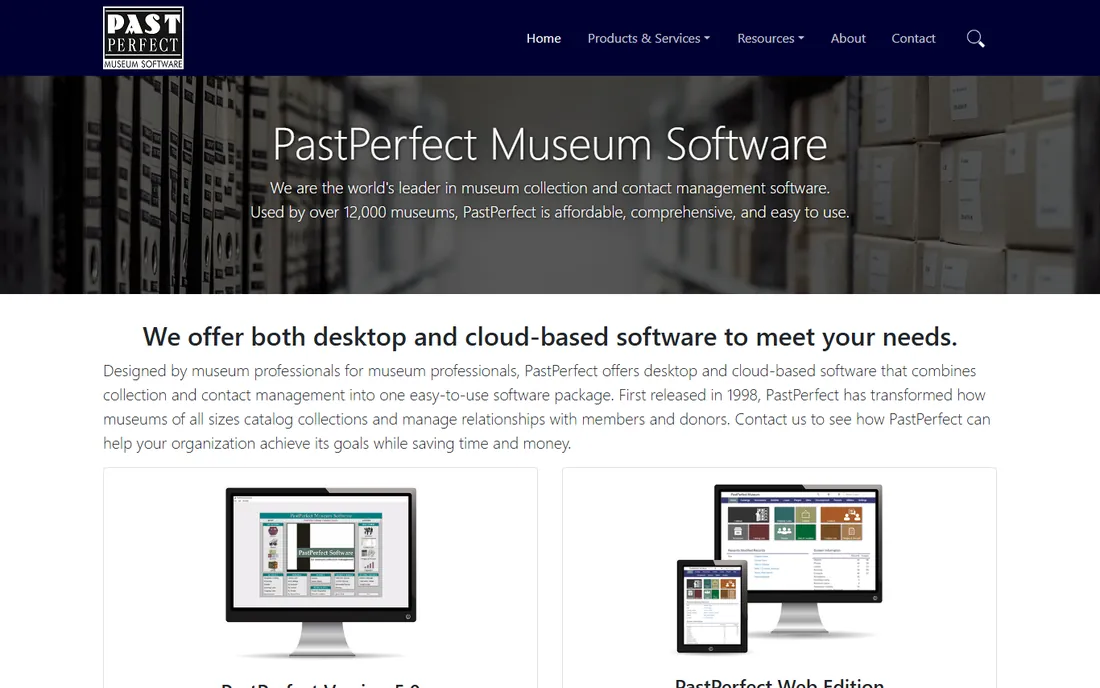
Task: Click the line 'We are the world's leader'
Action: point(550,188)
